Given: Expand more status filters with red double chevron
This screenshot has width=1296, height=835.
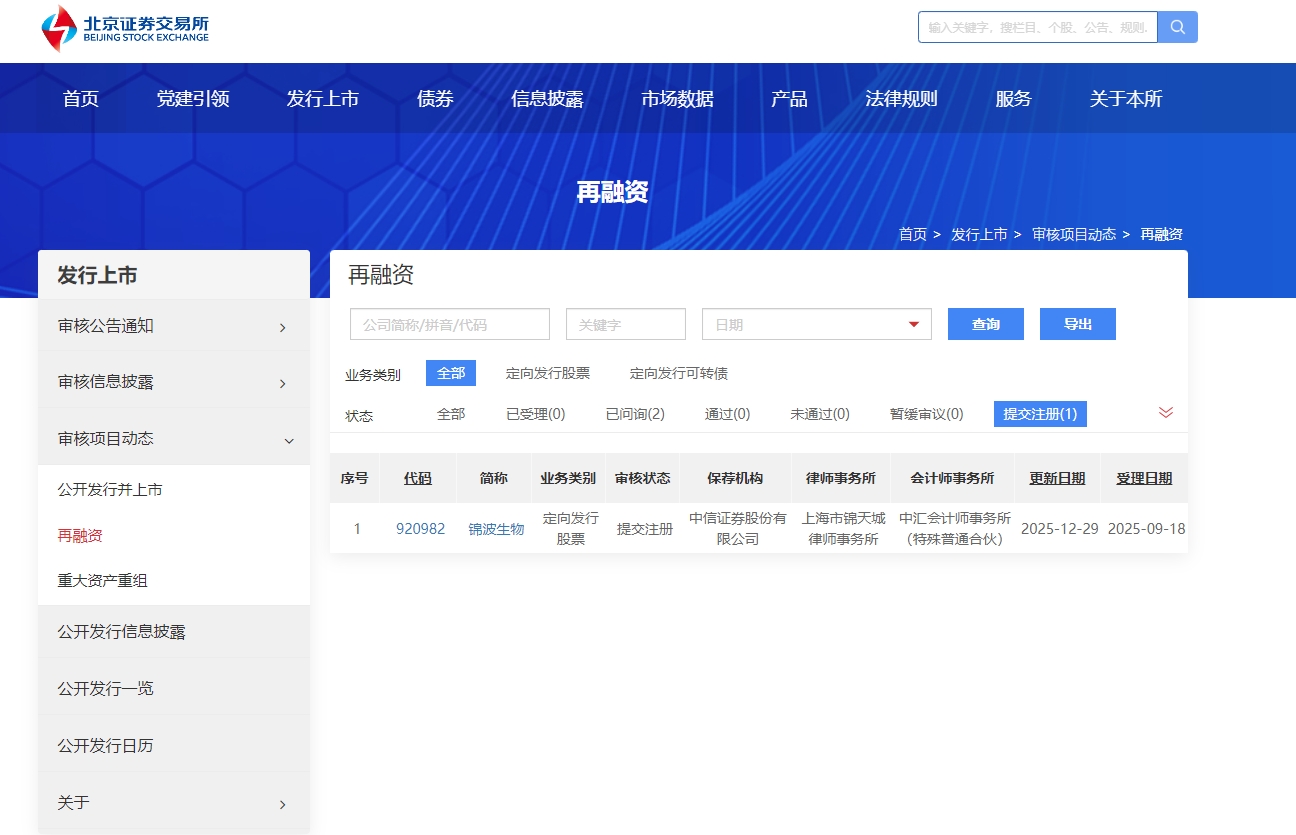Looking at the screenshot, I should (1165, 413).
